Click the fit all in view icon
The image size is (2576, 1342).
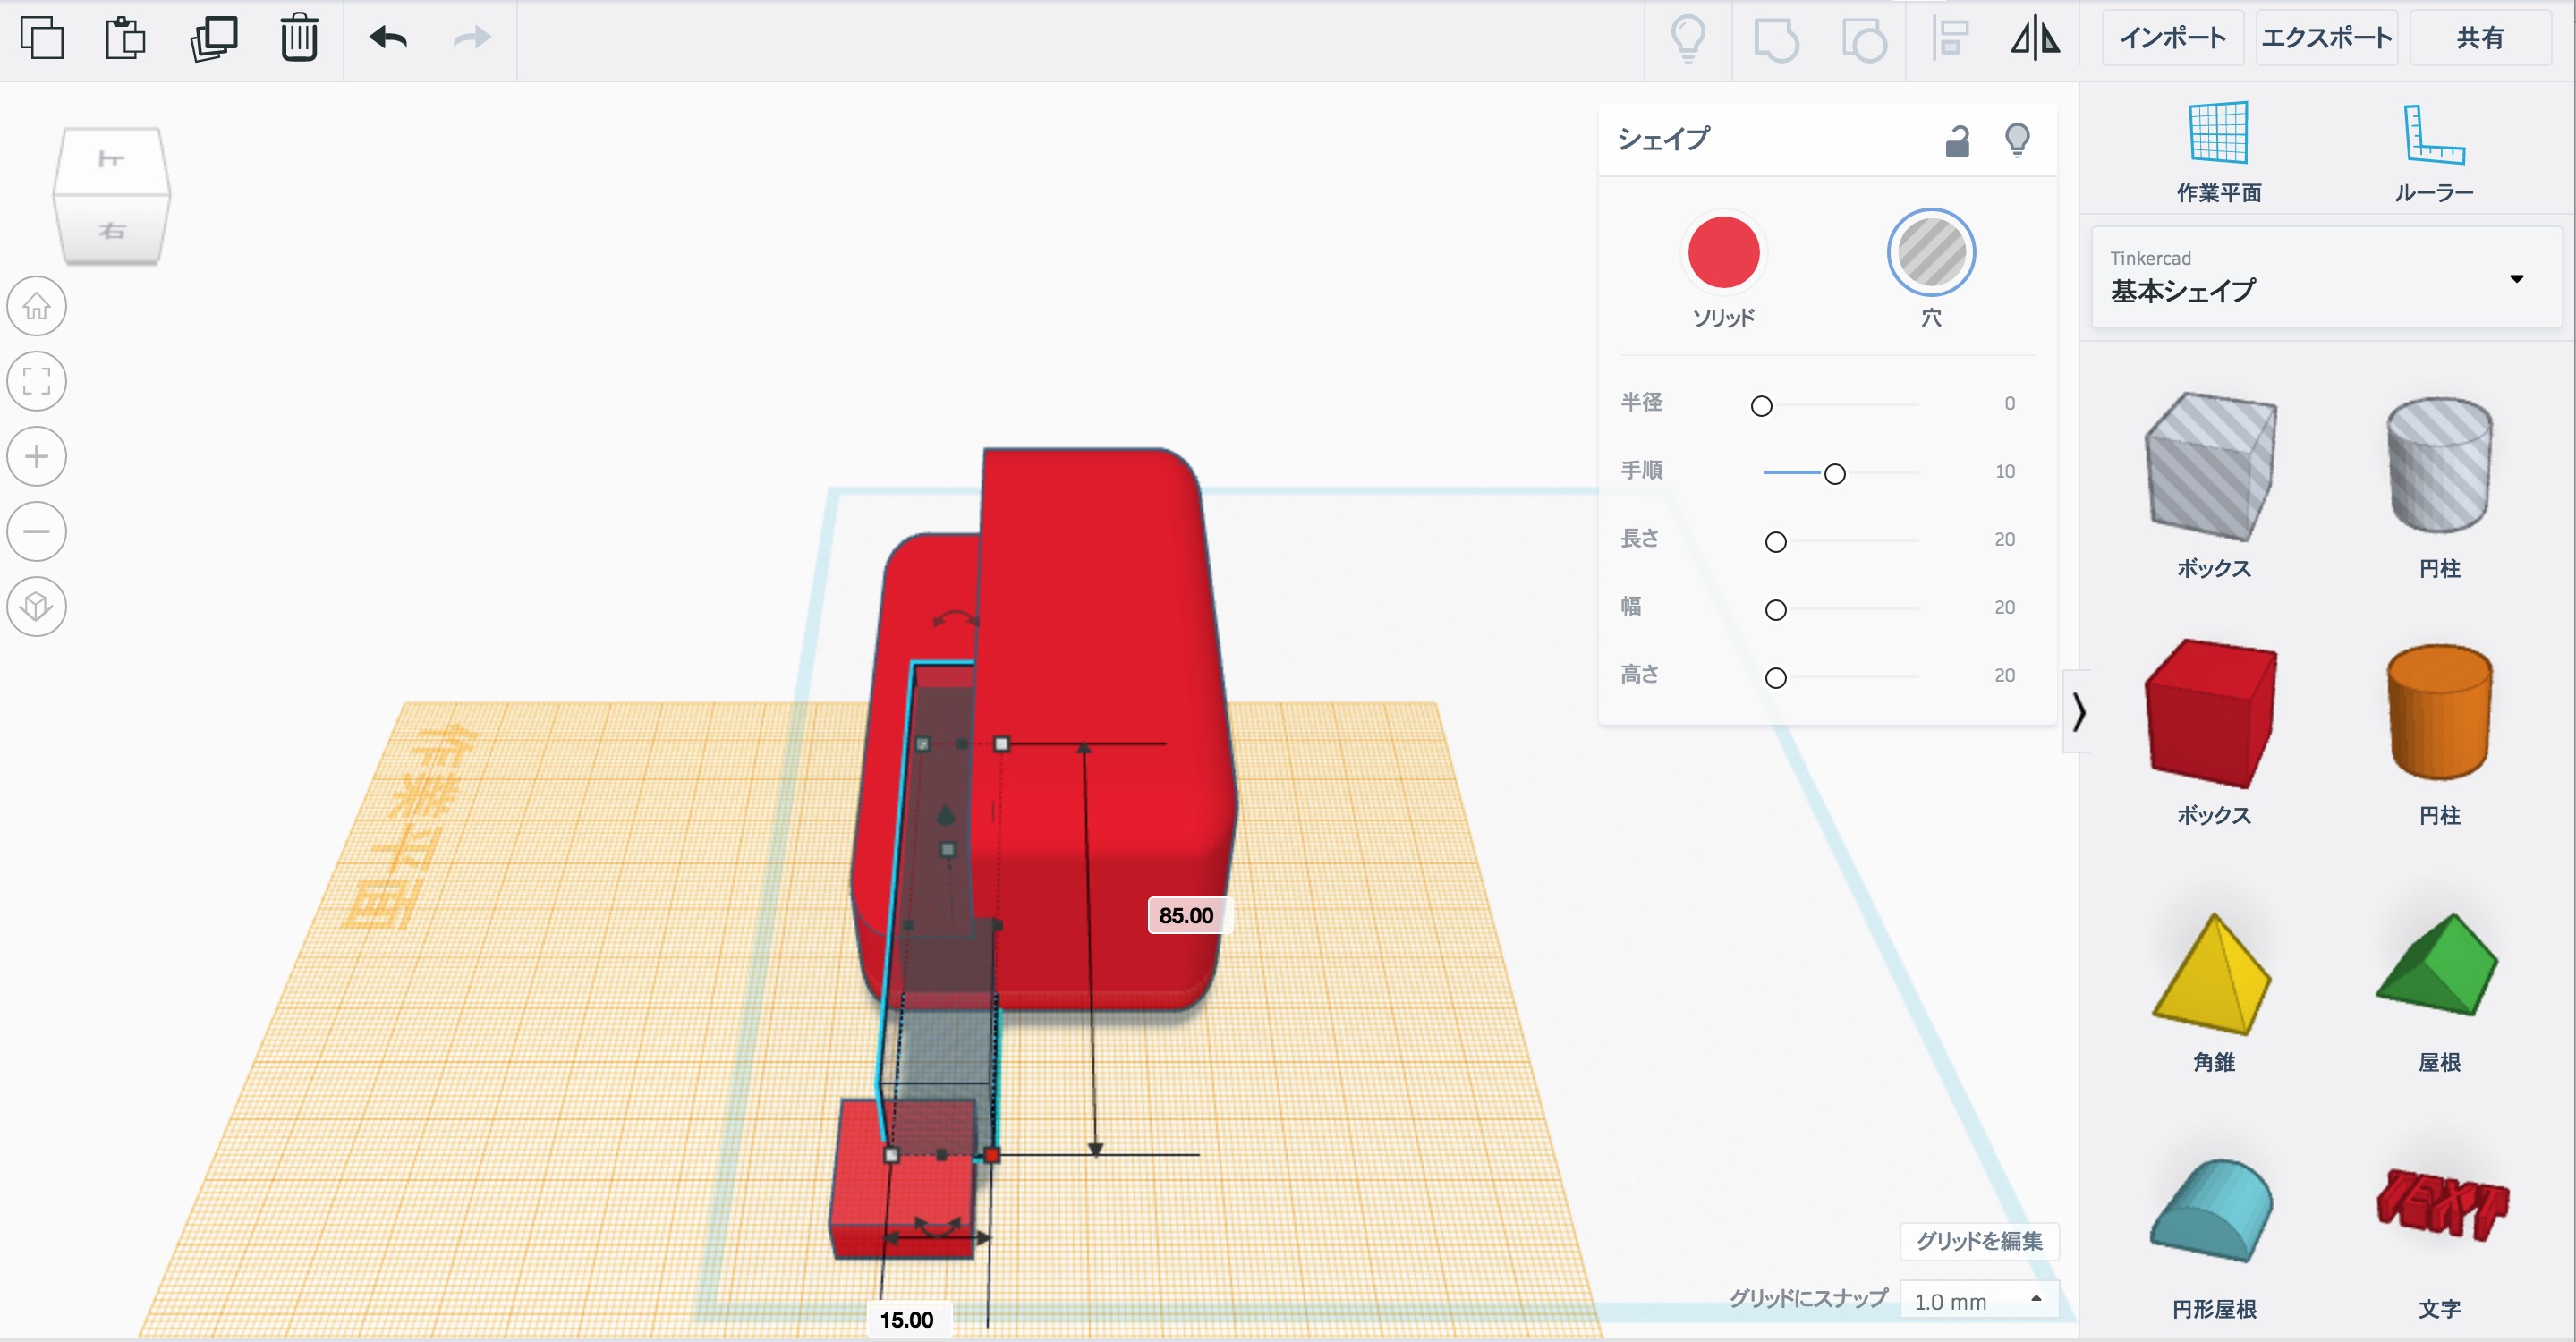(37, 381)
